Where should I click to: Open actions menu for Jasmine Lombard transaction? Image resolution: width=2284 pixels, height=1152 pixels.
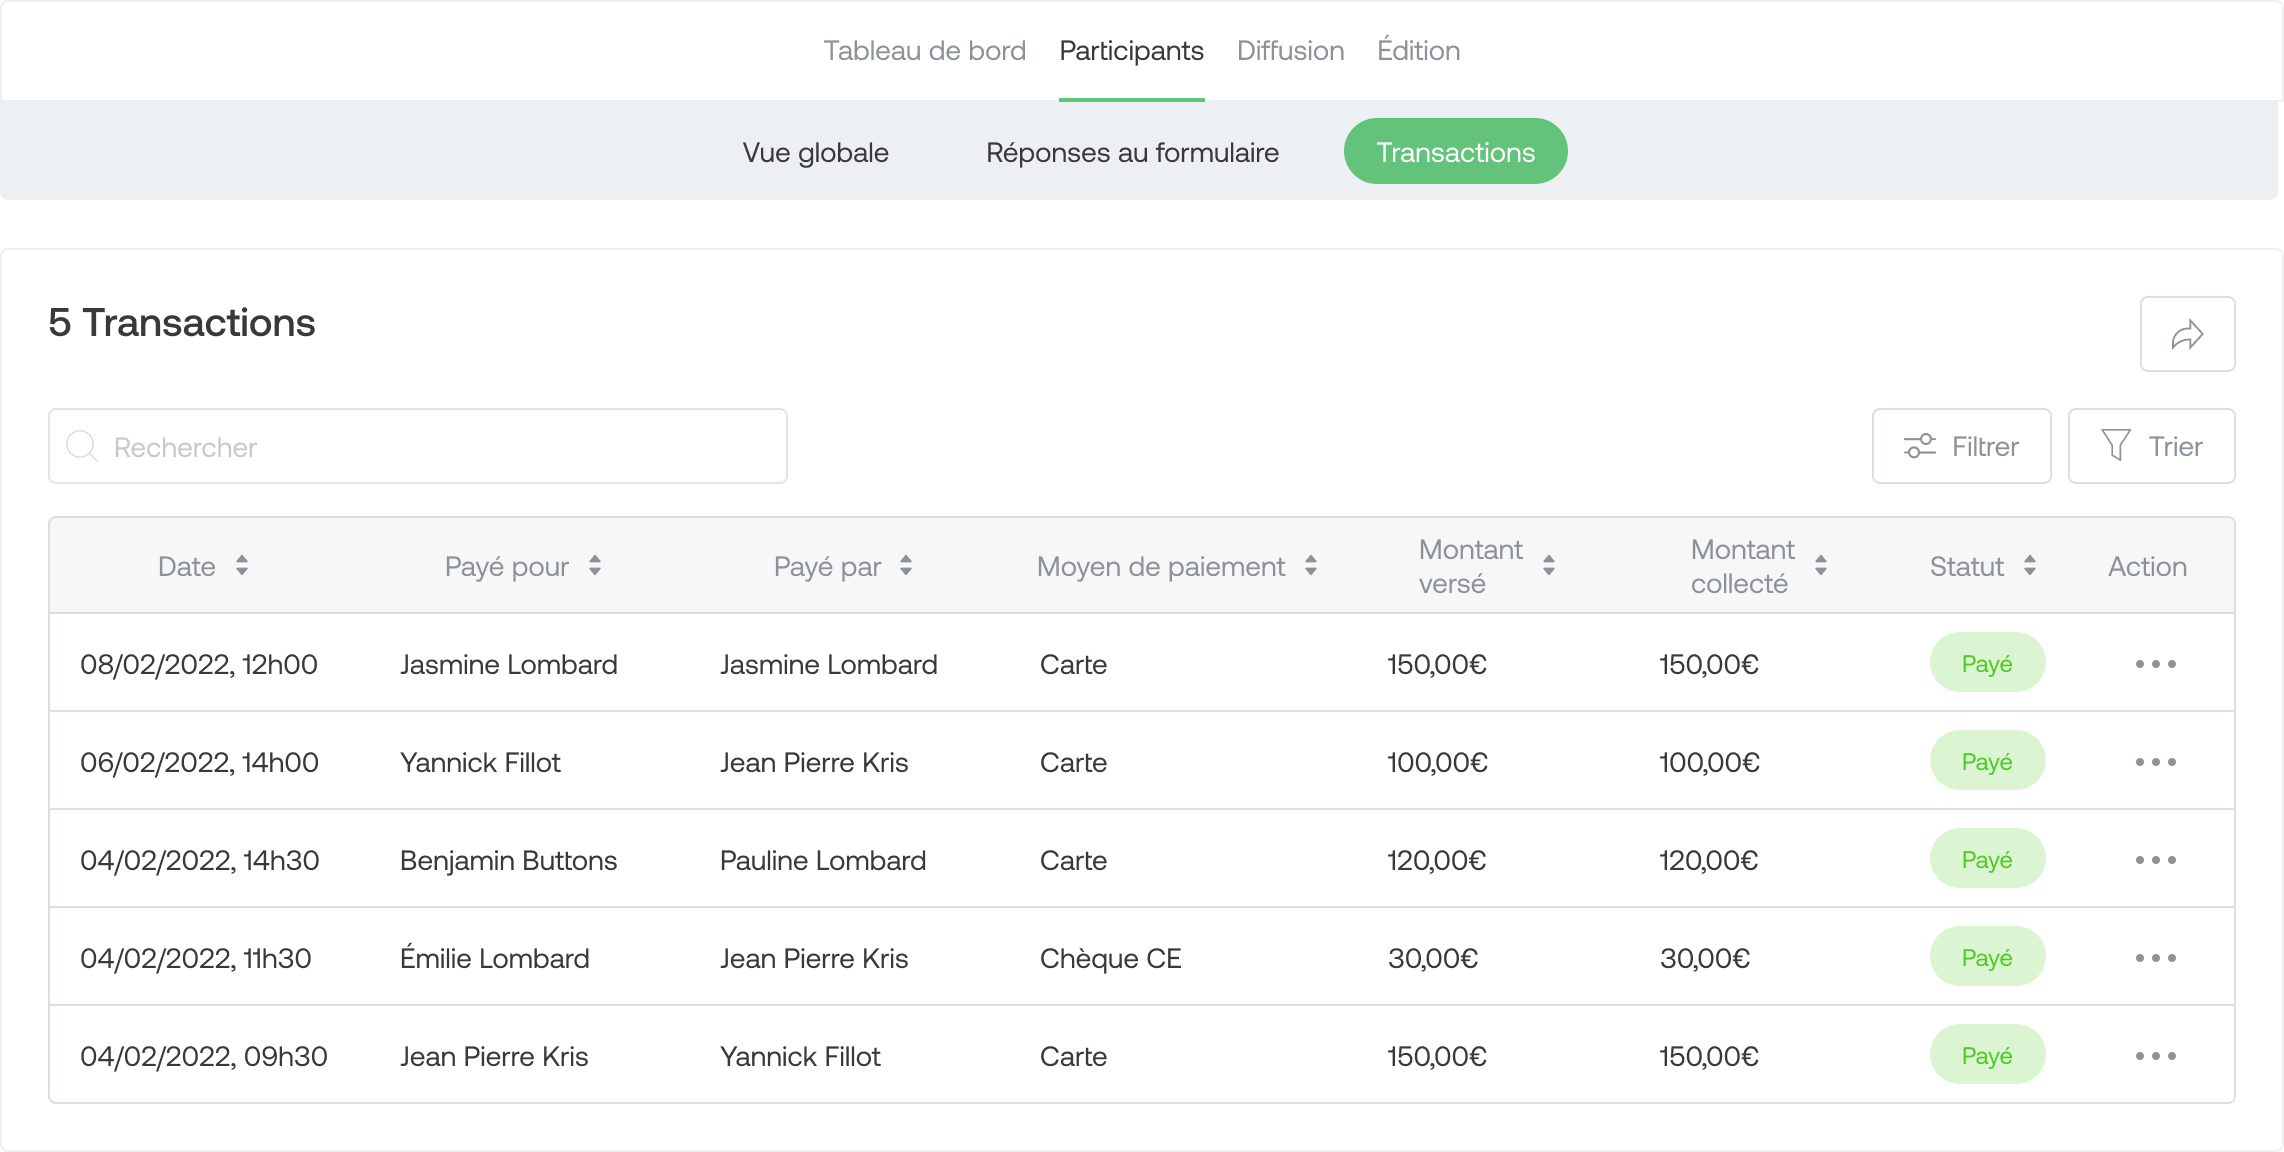pyautogui.click(x=2155, y=664)
